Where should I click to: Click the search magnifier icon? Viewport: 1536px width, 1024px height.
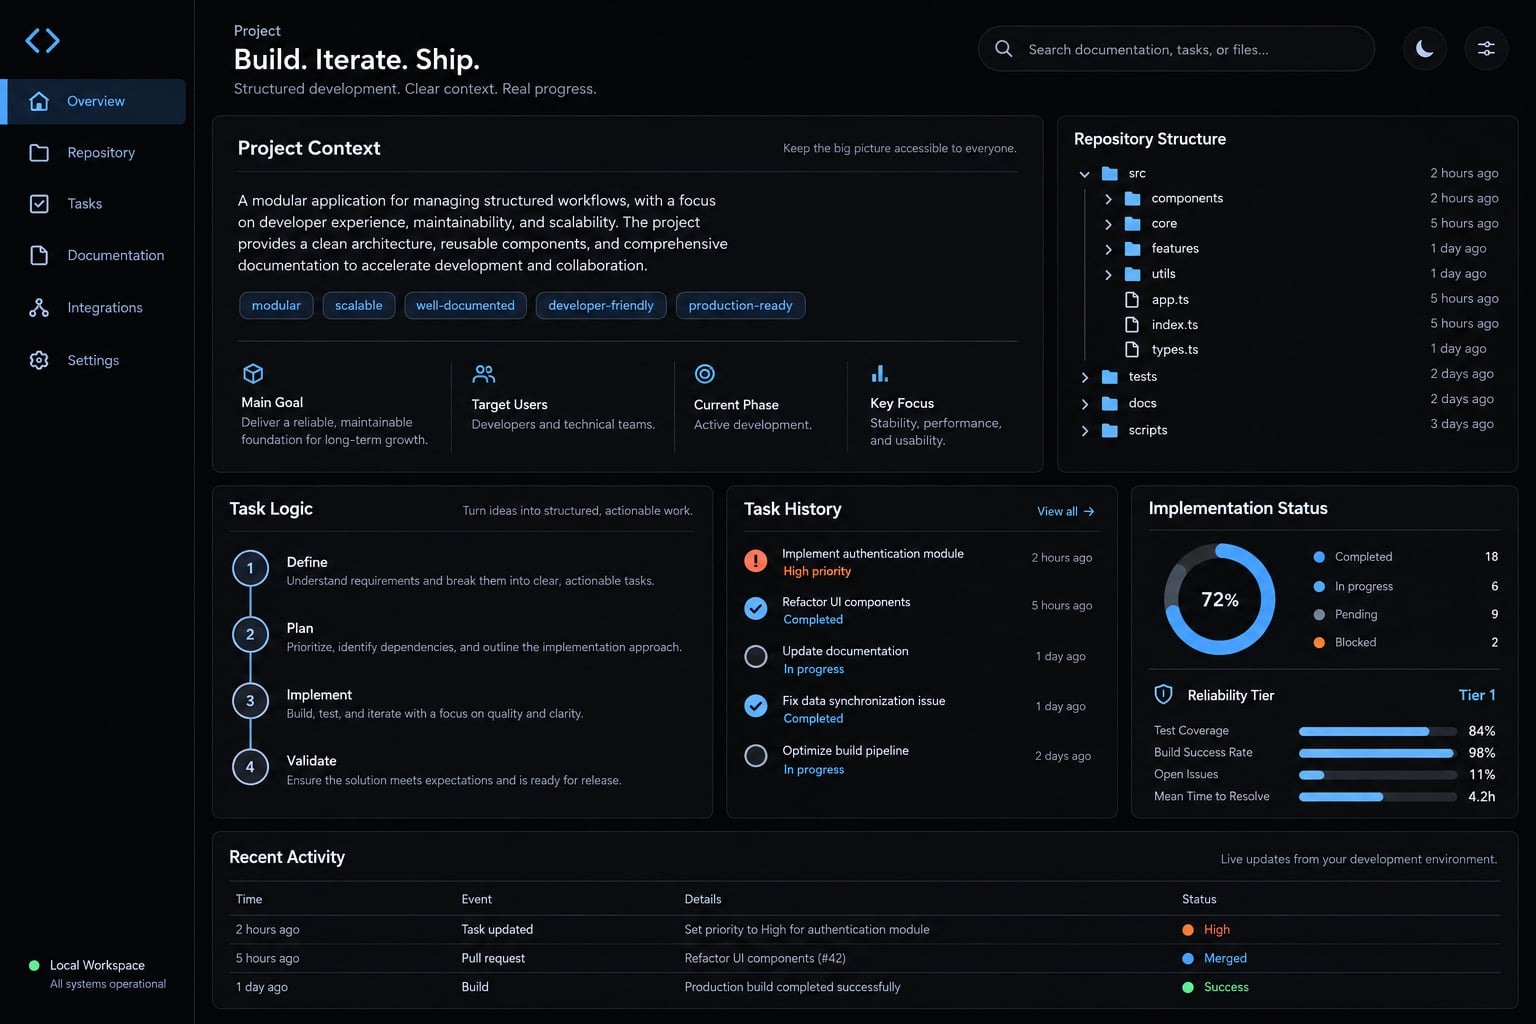[x=1003, y=49]
